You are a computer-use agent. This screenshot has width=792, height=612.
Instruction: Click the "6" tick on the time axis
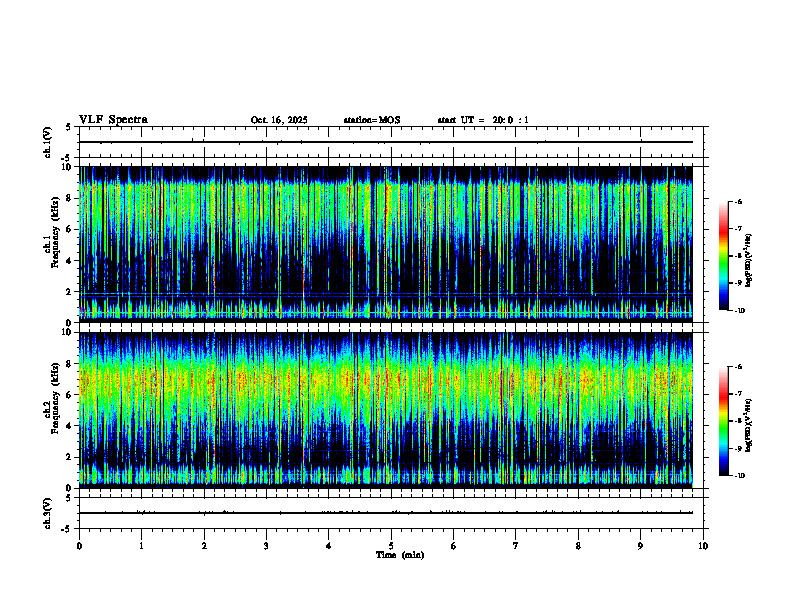coord(454,546)
